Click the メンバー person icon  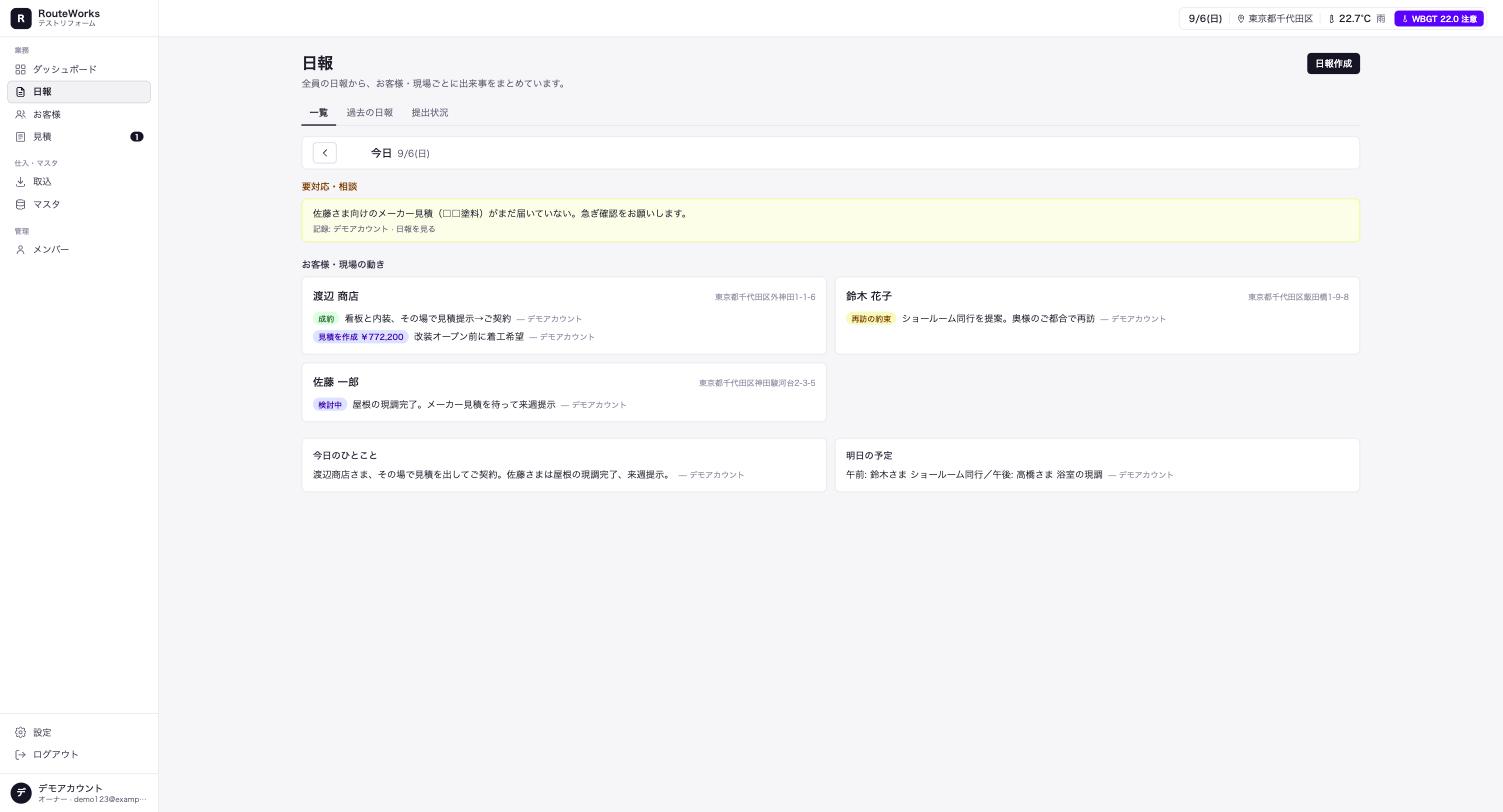click(x=20, y=250)
